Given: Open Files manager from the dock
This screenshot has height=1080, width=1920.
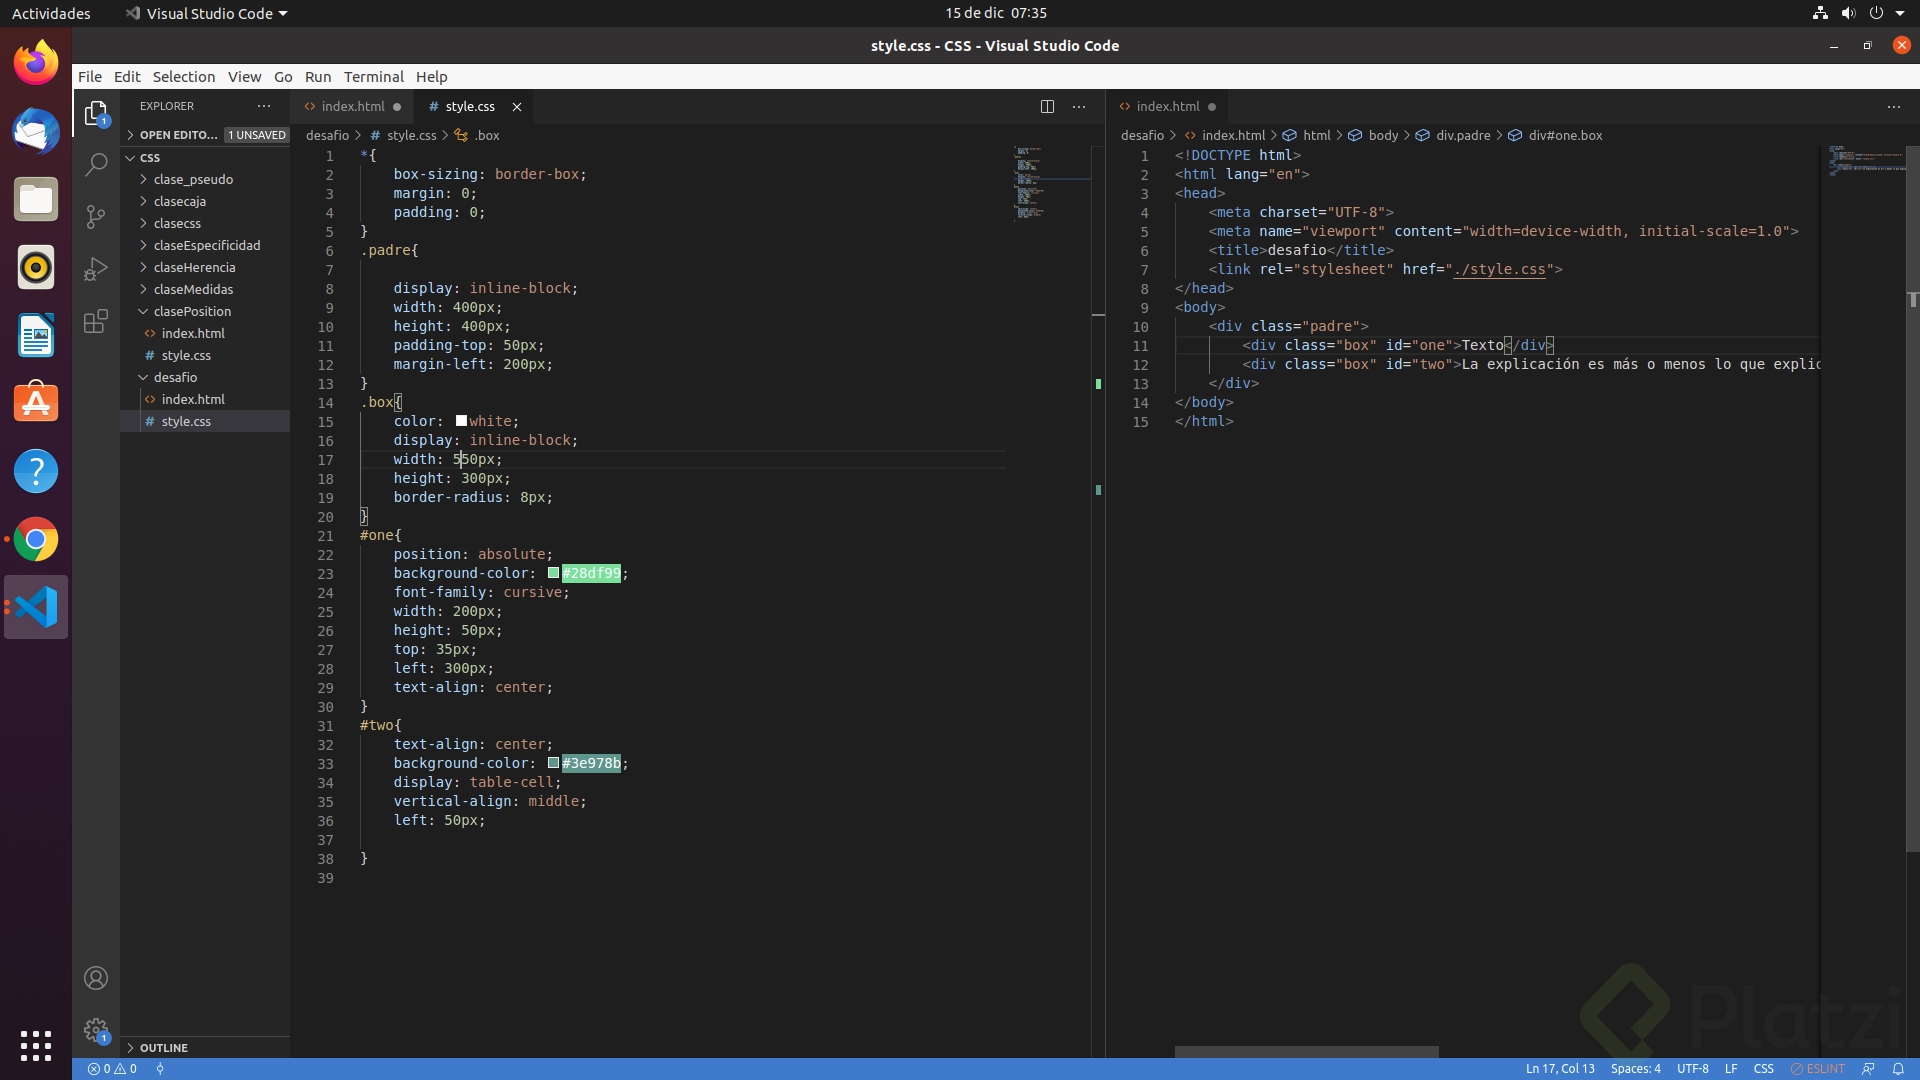Looking at the screenshot, I should pyautogui.click(x=36, y=199).
